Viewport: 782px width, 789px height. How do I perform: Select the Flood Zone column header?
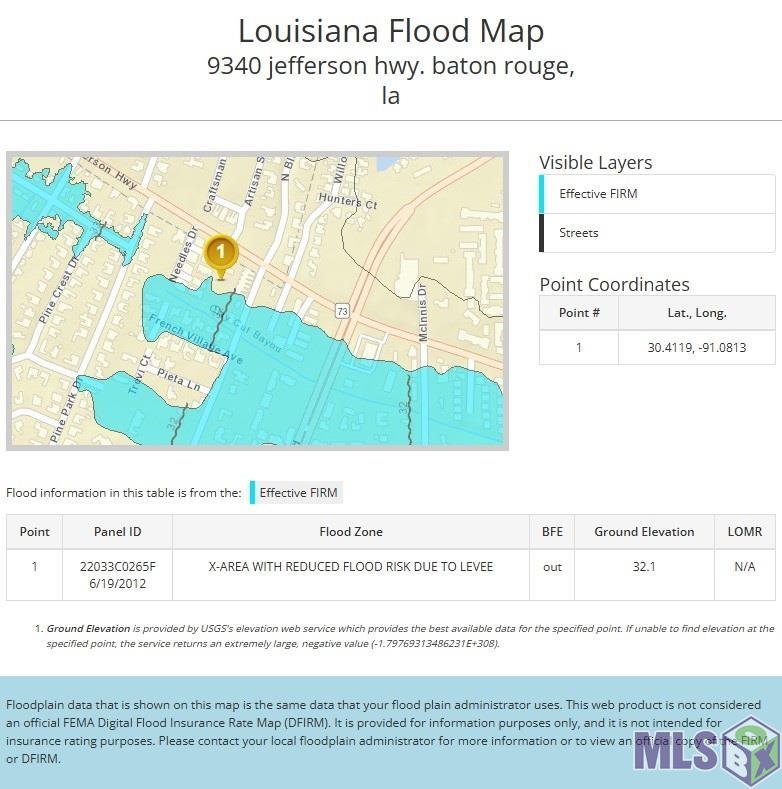(x=351, y=532)
